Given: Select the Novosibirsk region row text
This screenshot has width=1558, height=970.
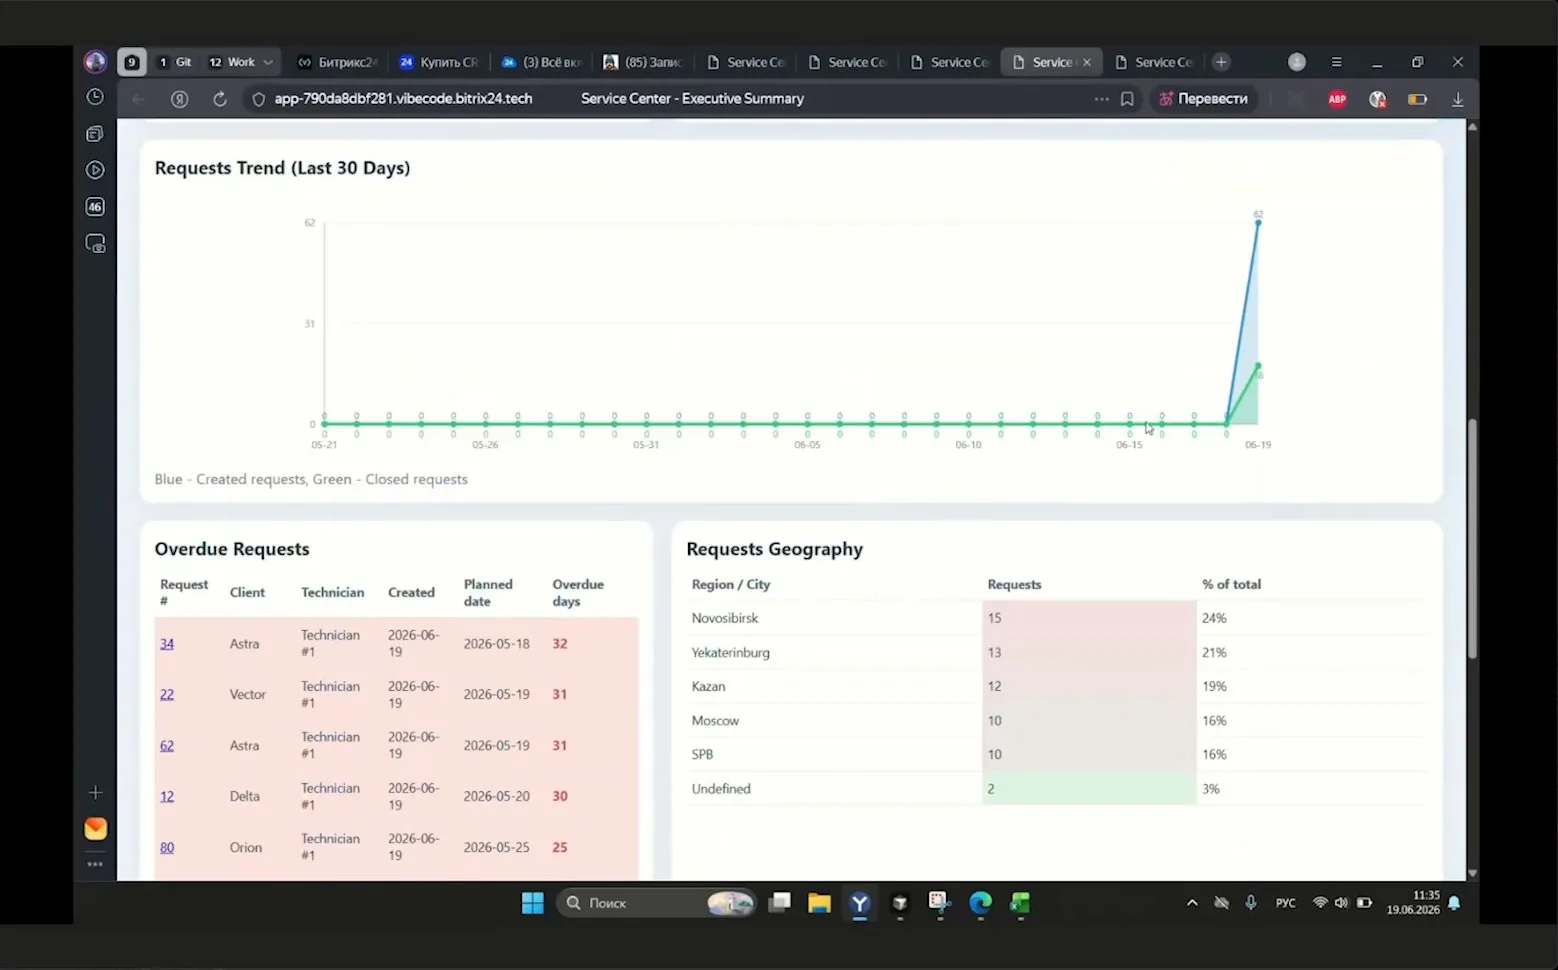Looking at the screenshot, I should coord(725,618).
